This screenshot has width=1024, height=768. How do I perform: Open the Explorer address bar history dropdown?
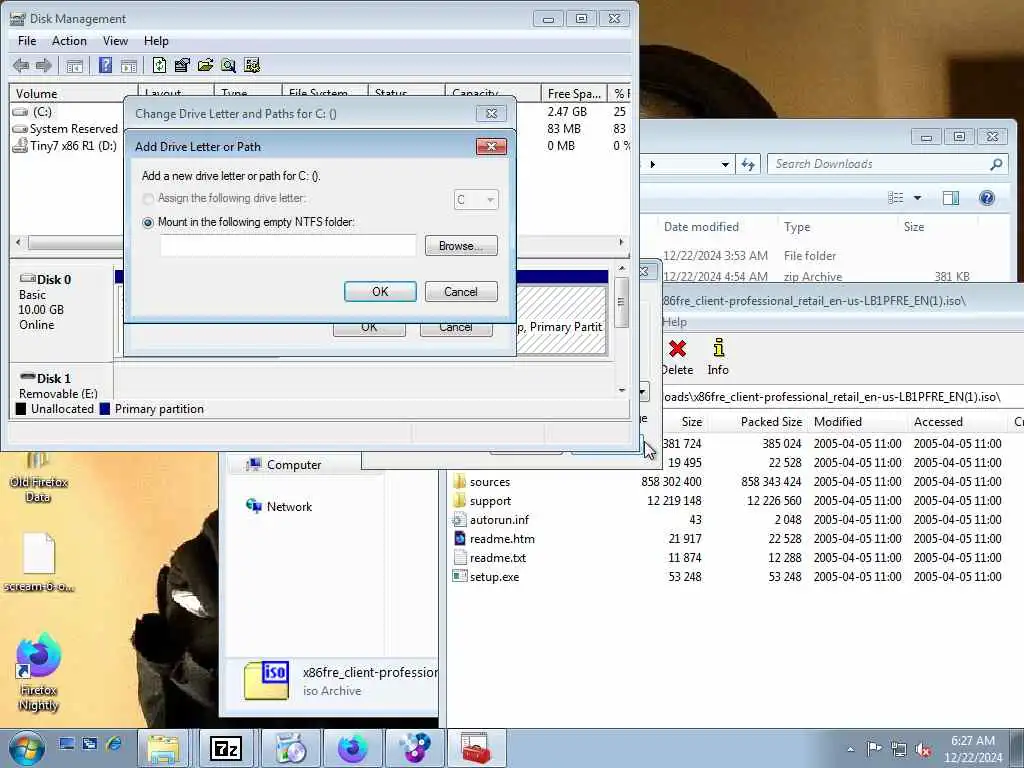point(725,165)
